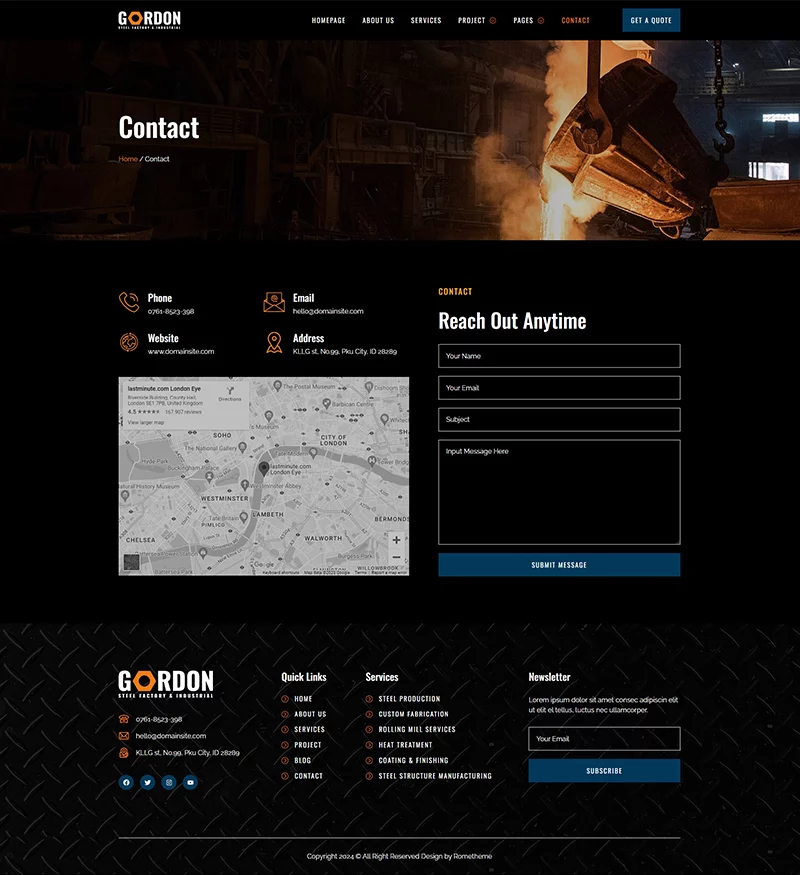Zoom out on the map
Image resolution: width=800 pixels, height=875 pixels.
pos(396,557)
